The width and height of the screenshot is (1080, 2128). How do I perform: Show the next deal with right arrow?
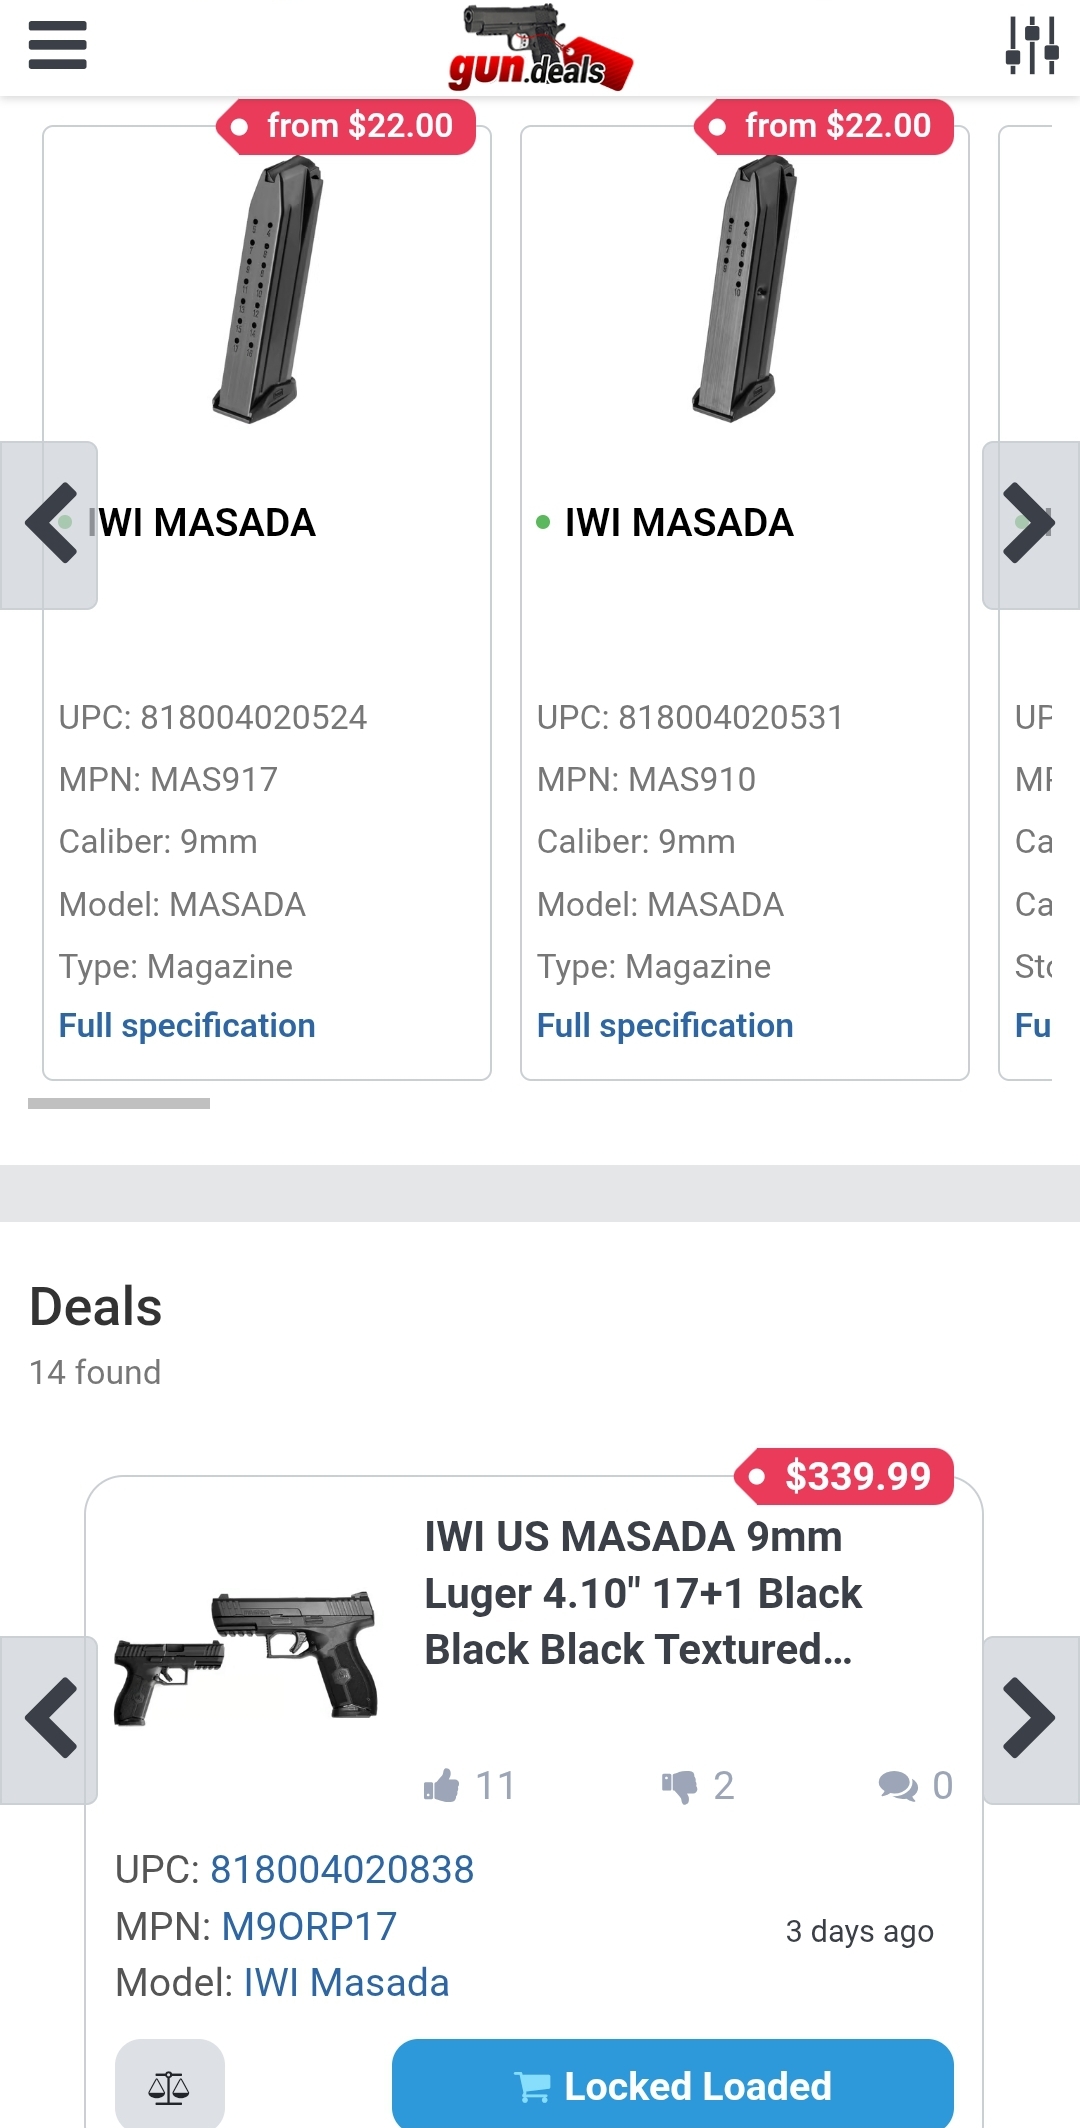tap(1030, 1719)
